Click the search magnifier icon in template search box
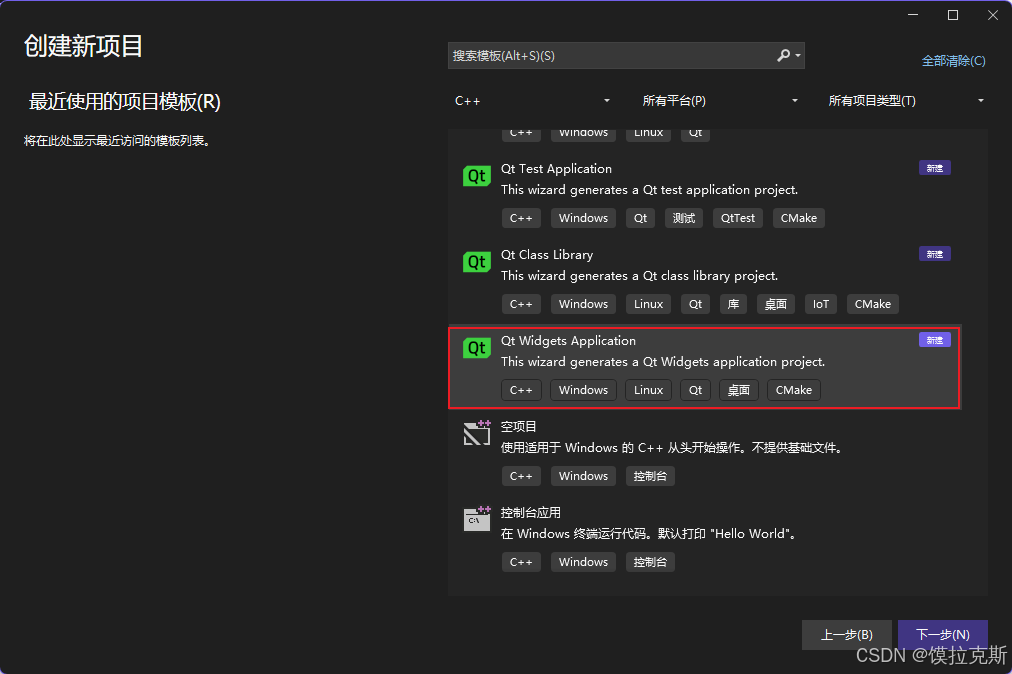 [x=783, y=56]
